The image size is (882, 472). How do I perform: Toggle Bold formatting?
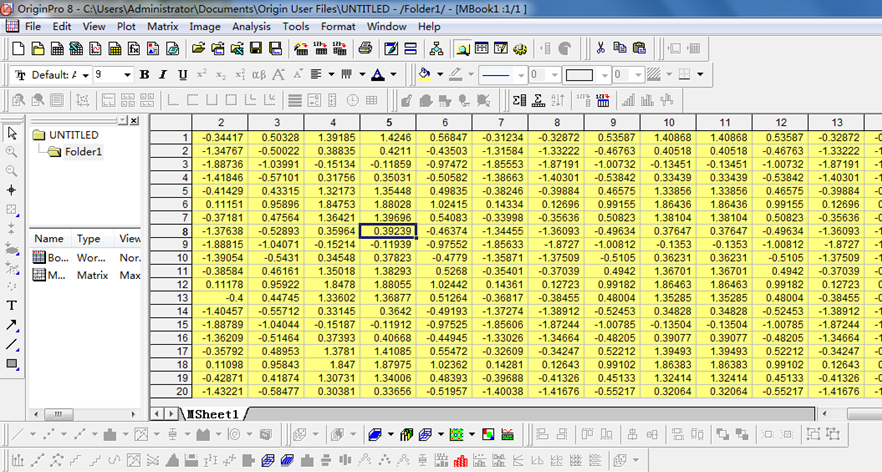point(144,75)
